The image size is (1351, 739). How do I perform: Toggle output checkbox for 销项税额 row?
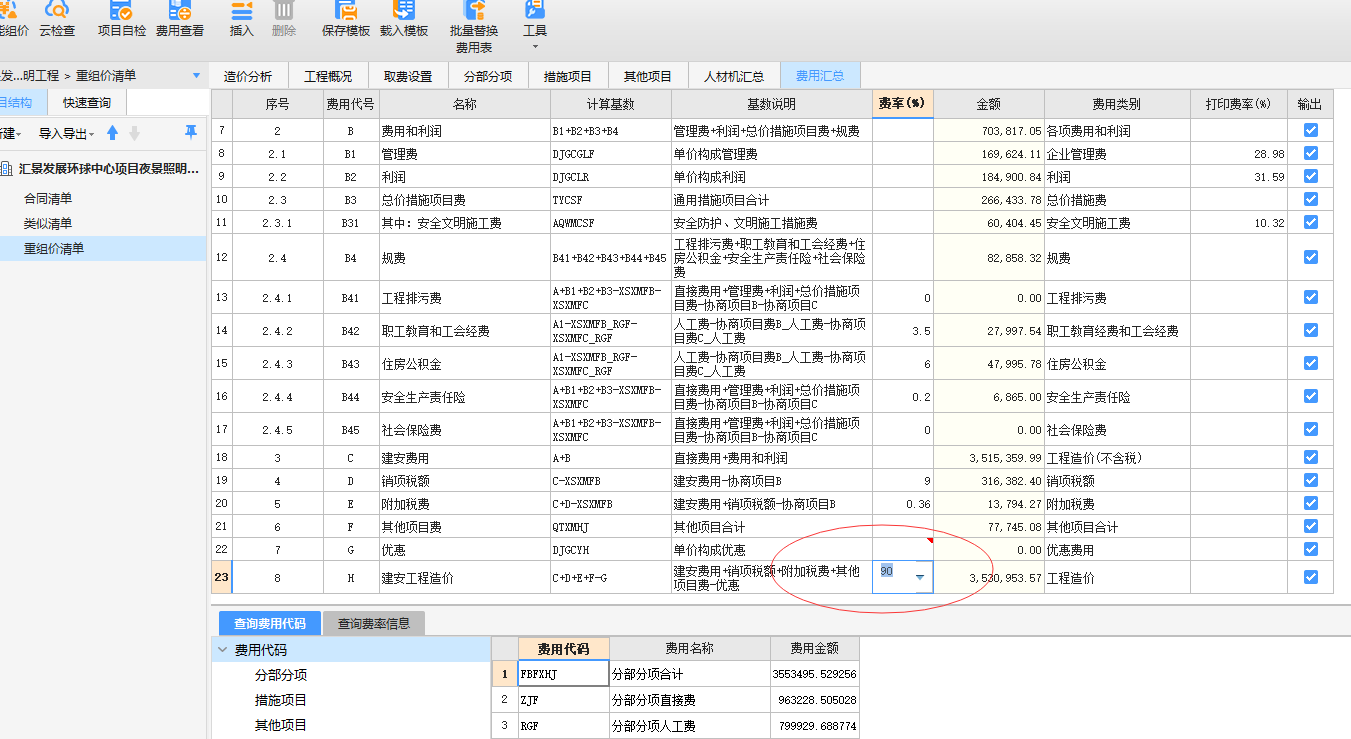click(x=1310, y=480)
